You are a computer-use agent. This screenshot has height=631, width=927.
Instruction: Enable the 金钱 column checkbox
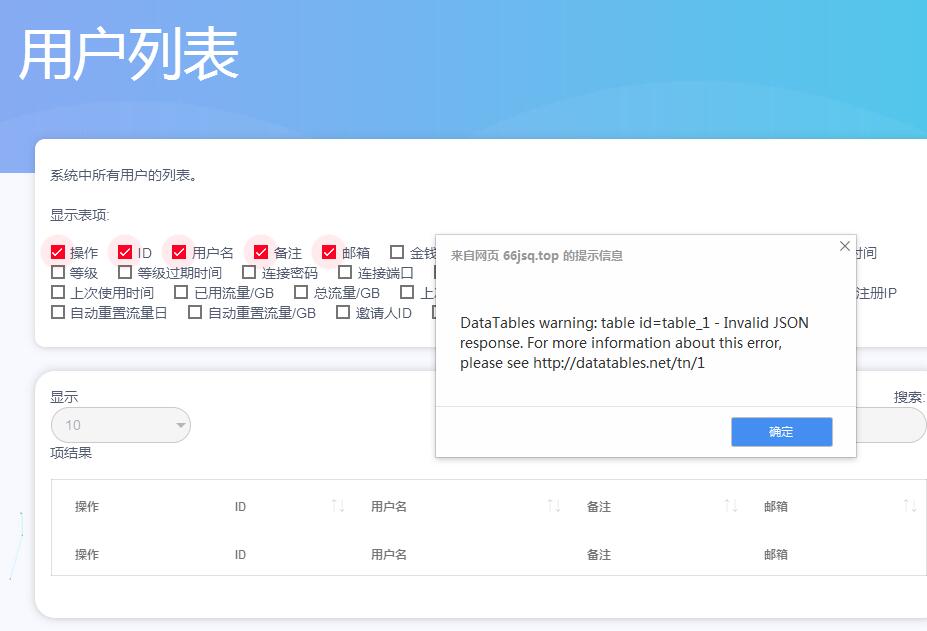[x=397, y=253]
